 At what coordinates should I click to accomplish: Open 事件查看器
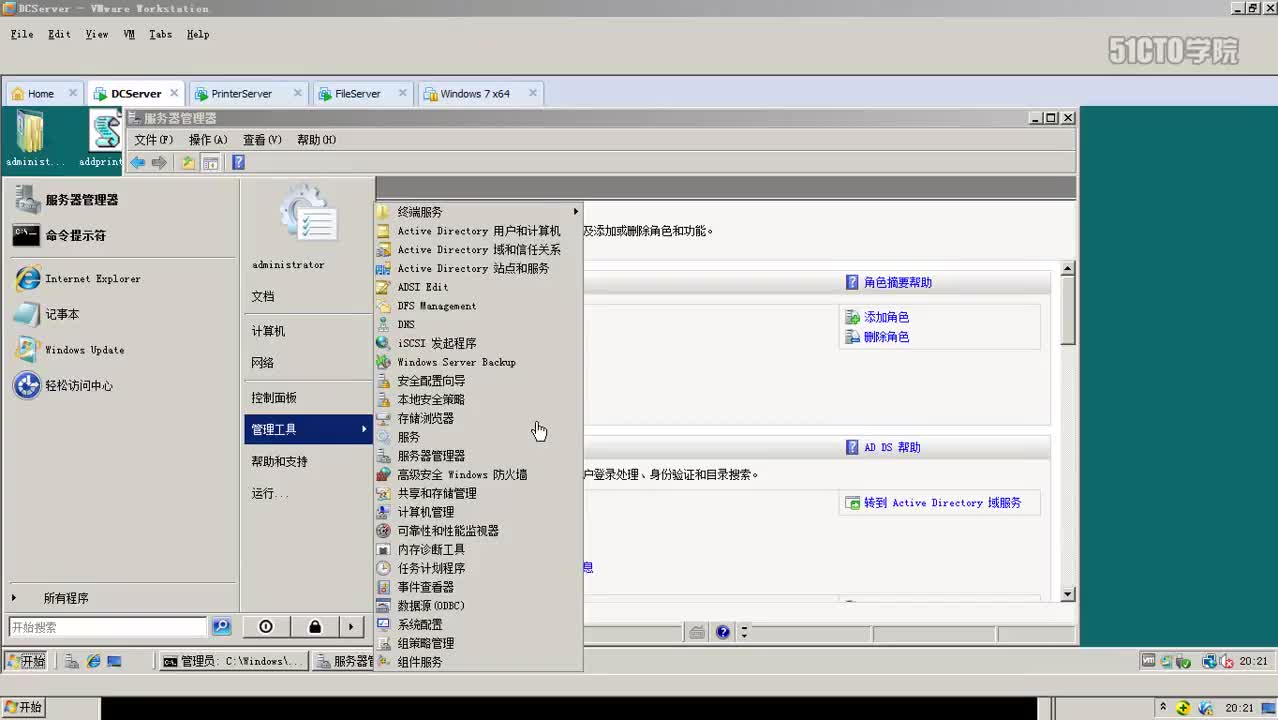478,587
